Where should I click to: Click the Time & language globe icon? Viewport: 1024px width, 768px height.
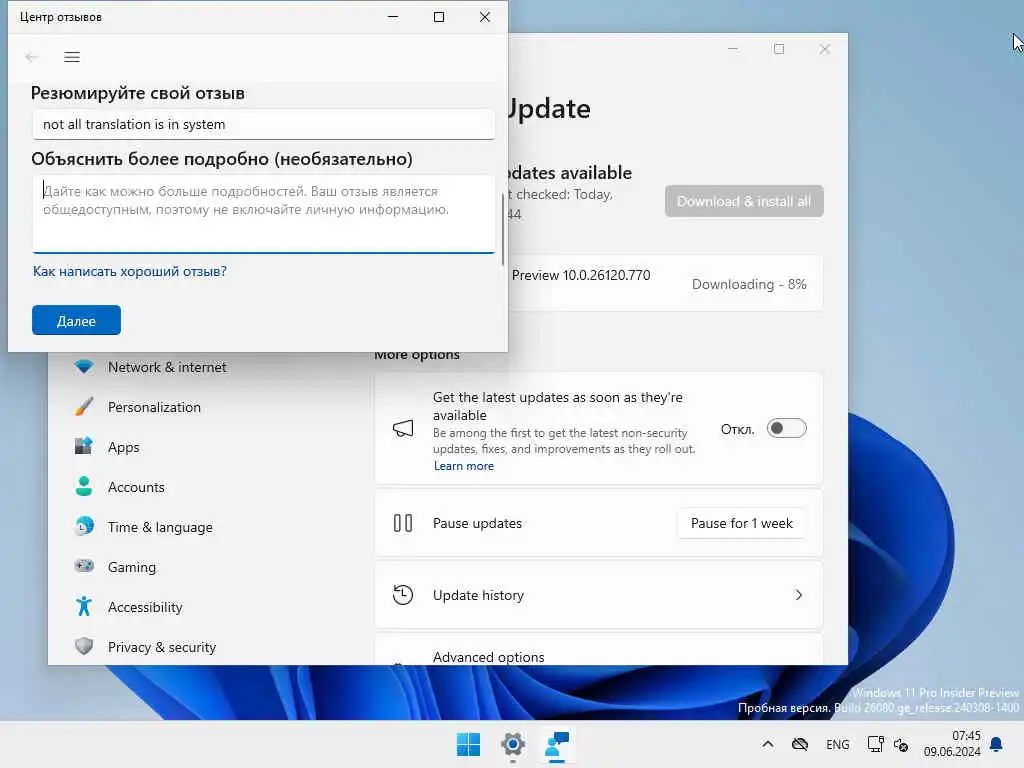[x=84, y=526]
